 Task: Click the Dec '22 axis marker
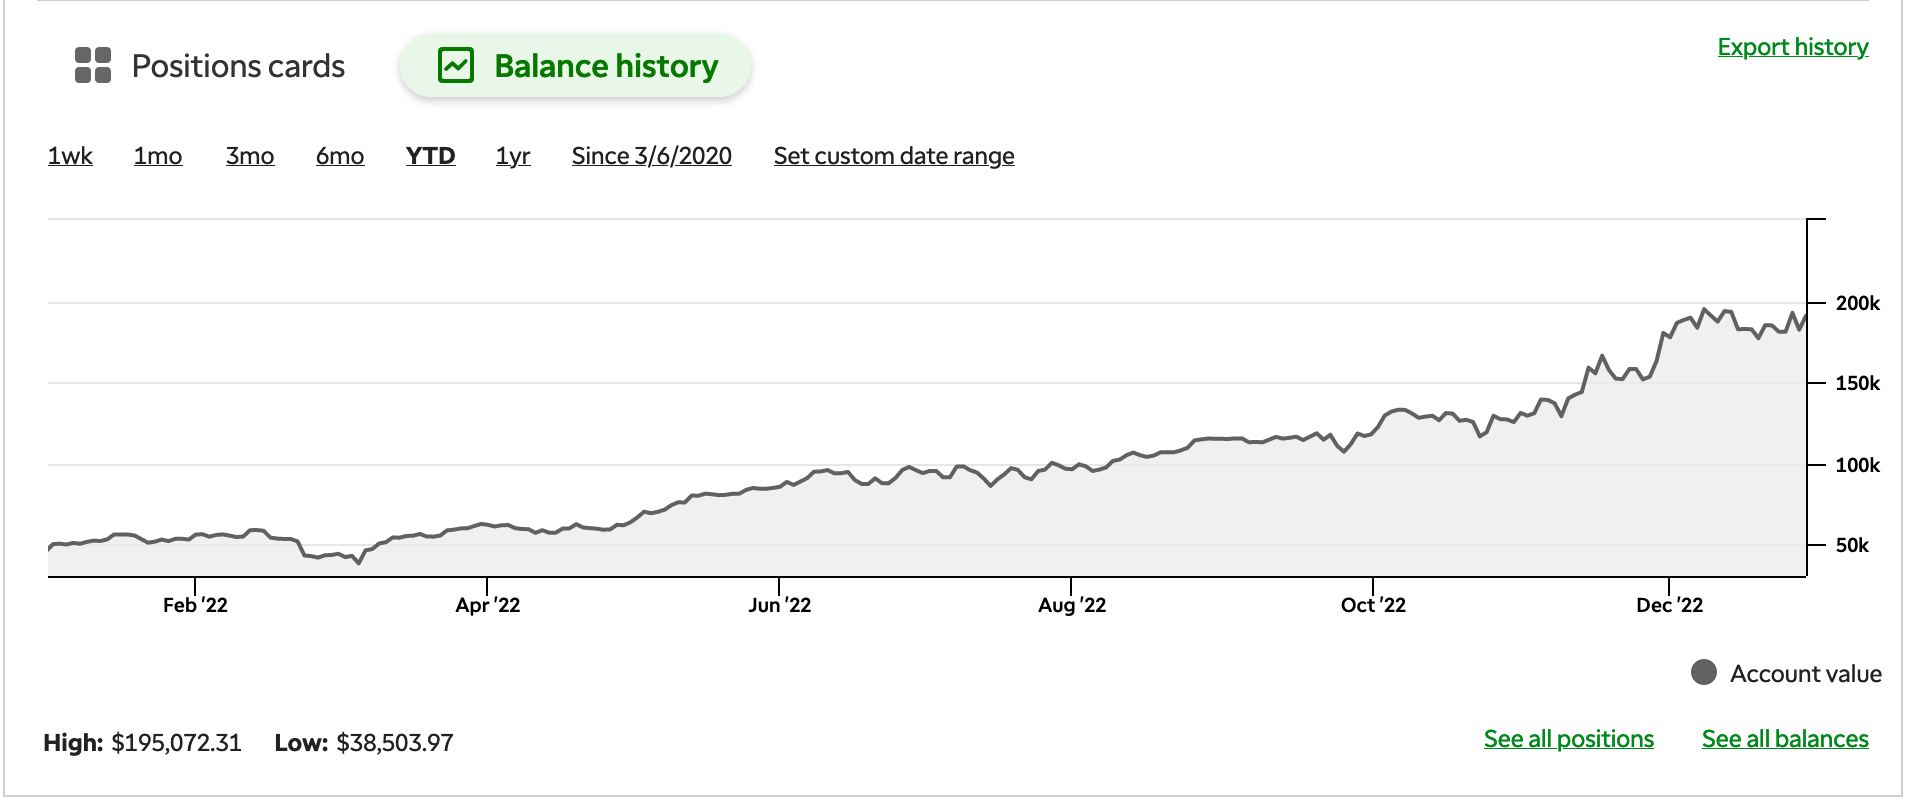point(1669,605)
